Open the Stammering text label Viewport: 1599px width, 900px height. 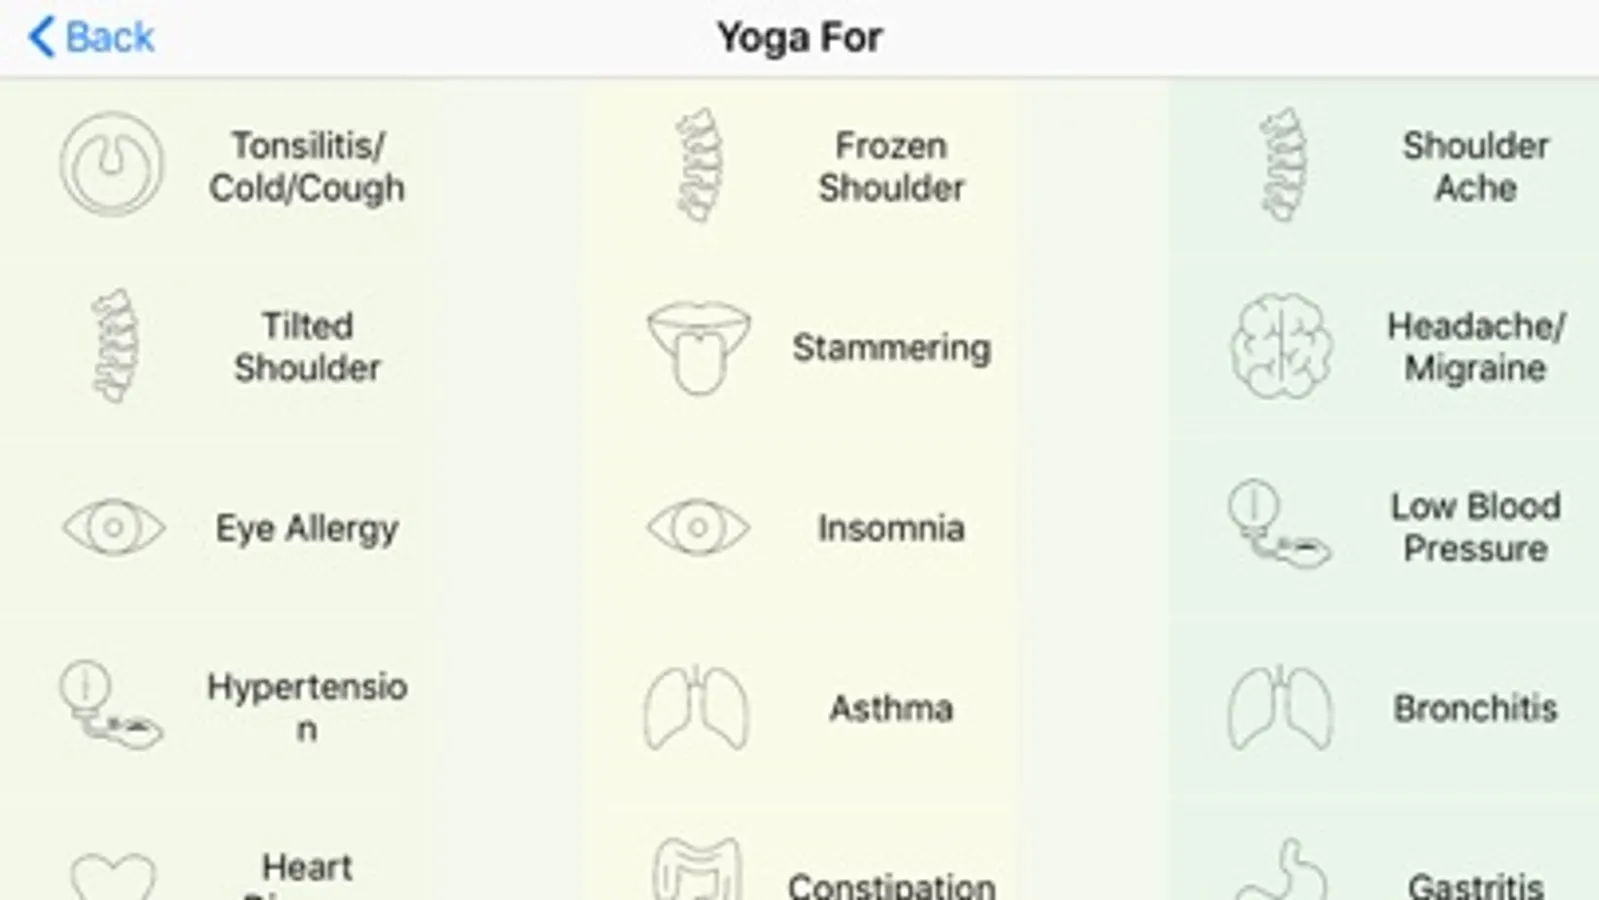891,348
